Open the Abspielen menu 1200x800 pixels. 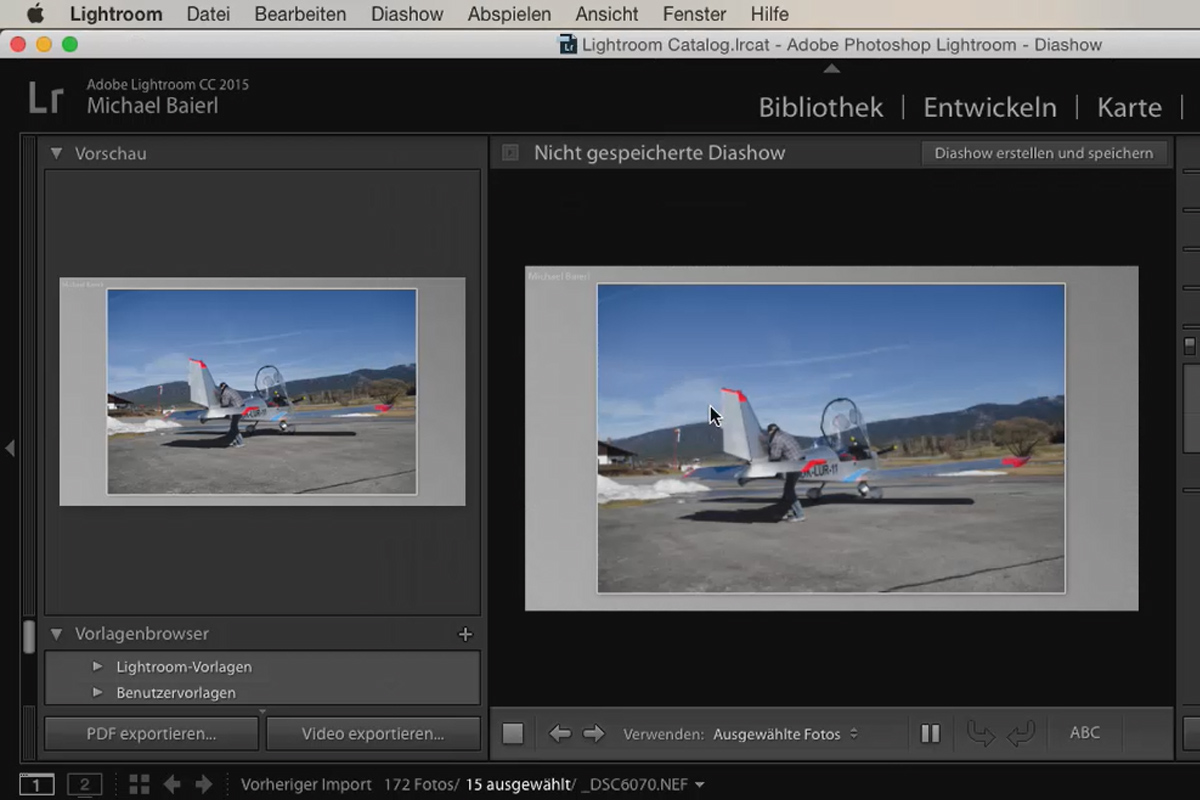click(509, 14)
